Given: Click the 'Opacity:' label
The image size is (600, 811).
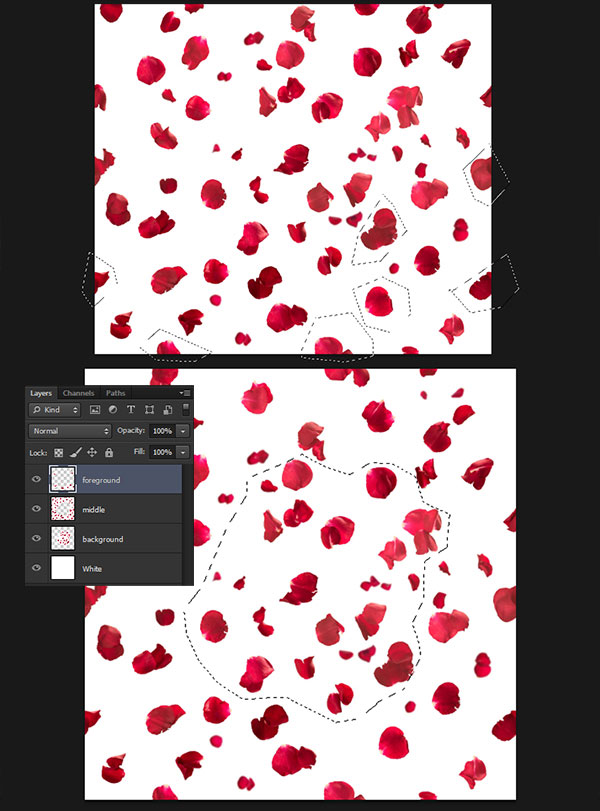Looking at the screenshot, I should click(131, 430).
